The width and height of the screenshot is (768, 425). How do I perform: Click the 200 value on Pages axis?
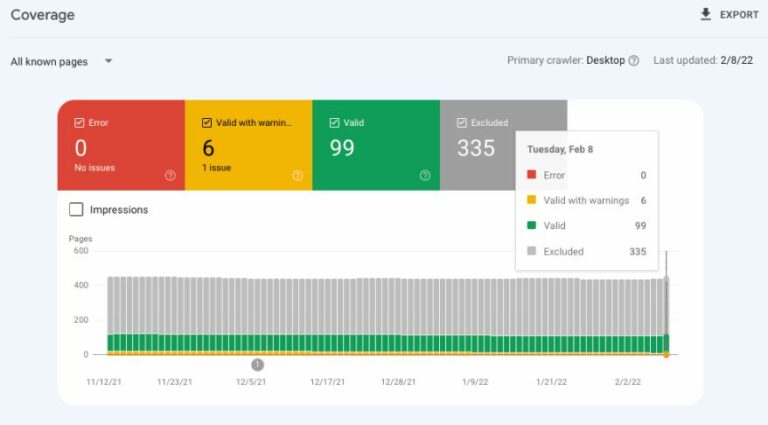(x=81, y=320)
